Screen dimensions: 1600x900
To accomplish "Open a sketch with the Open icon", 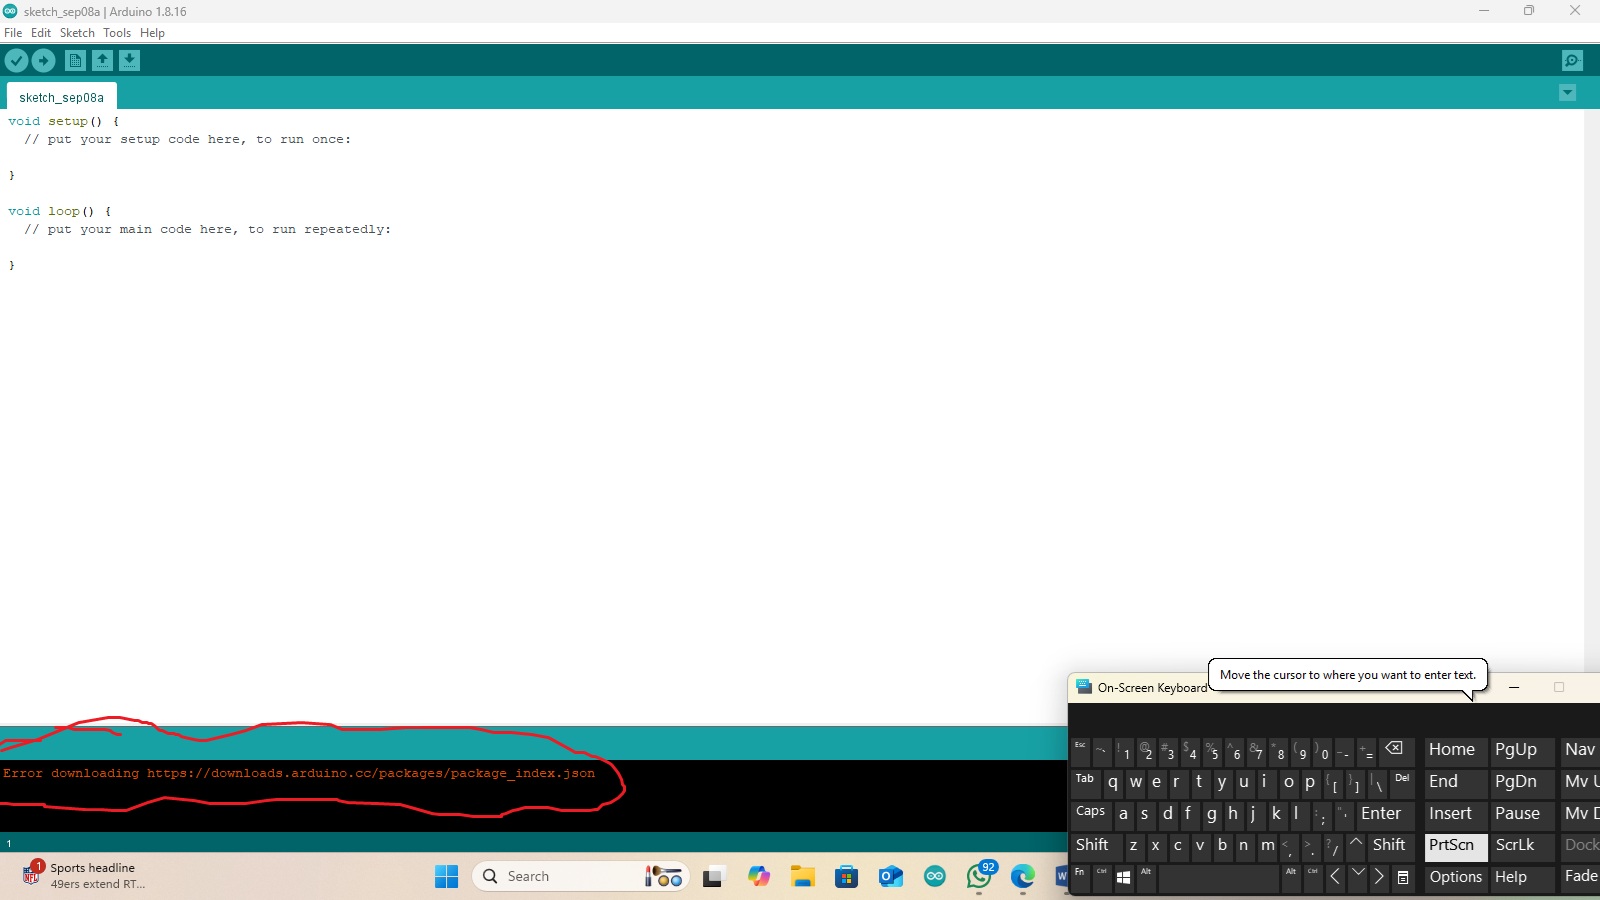I will point(102,61).
